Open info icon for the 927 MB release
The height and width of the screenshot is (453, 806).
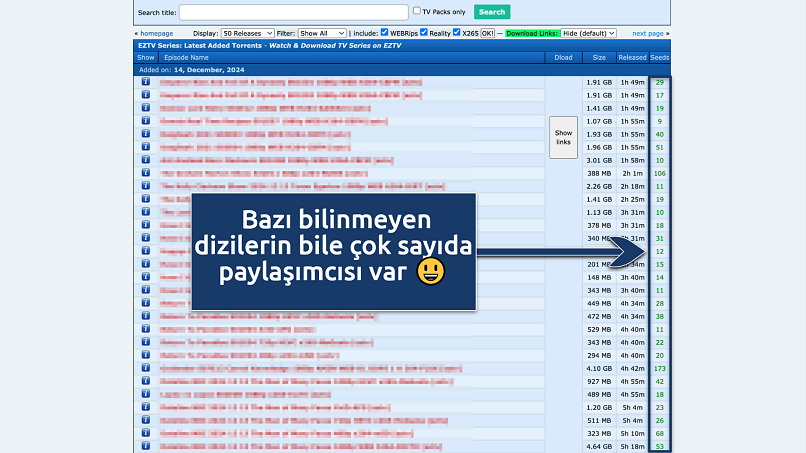coord(145,381)
